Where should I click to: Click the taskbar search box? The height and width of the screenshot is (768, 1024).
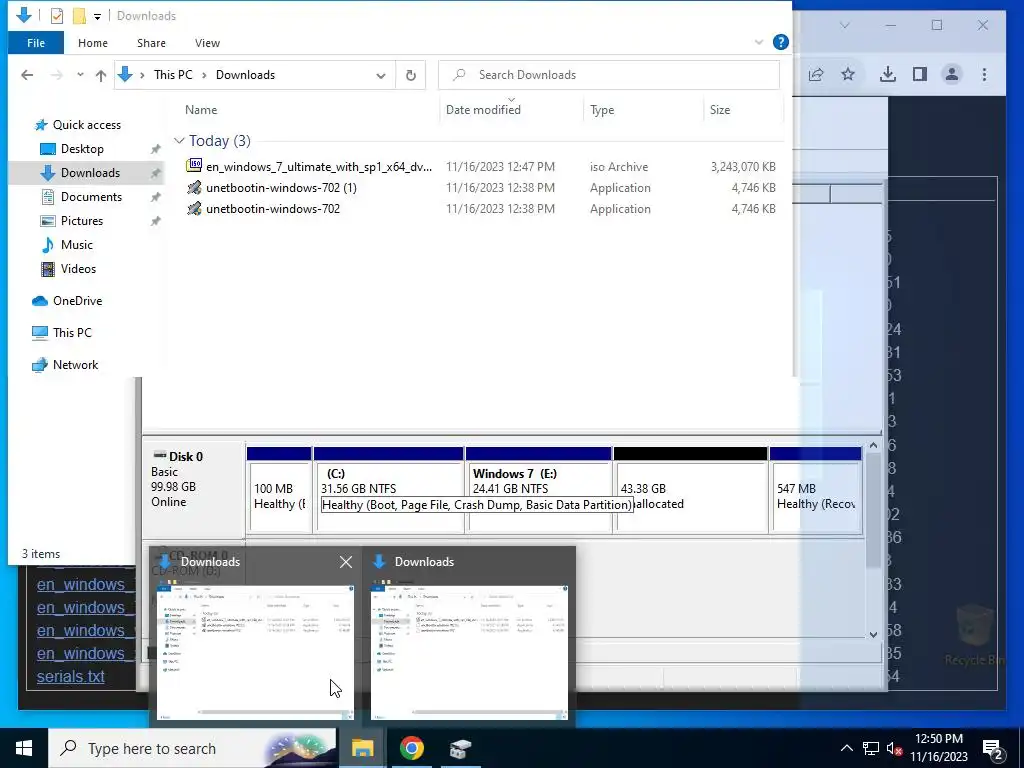coord(192,748)
